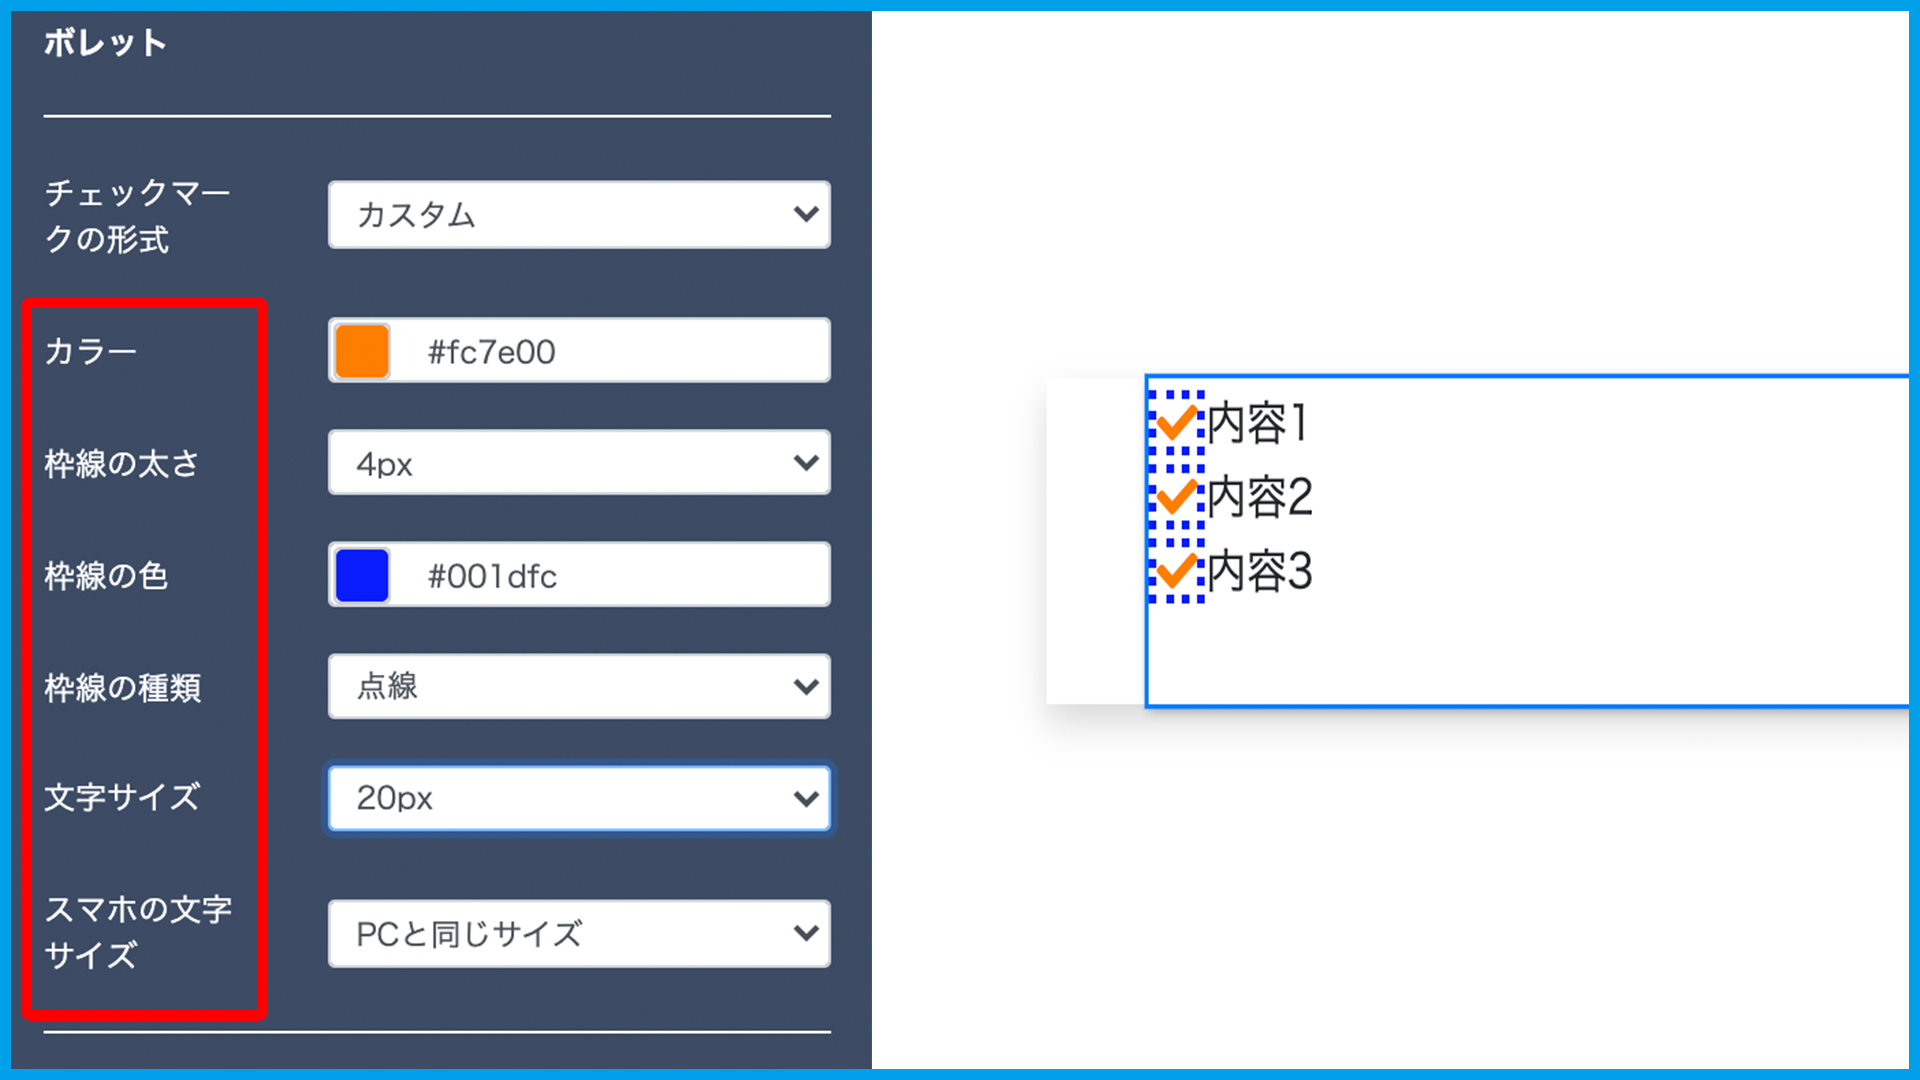Click the ボレット section heading
1920x1080 pixels.
[105, 43]
